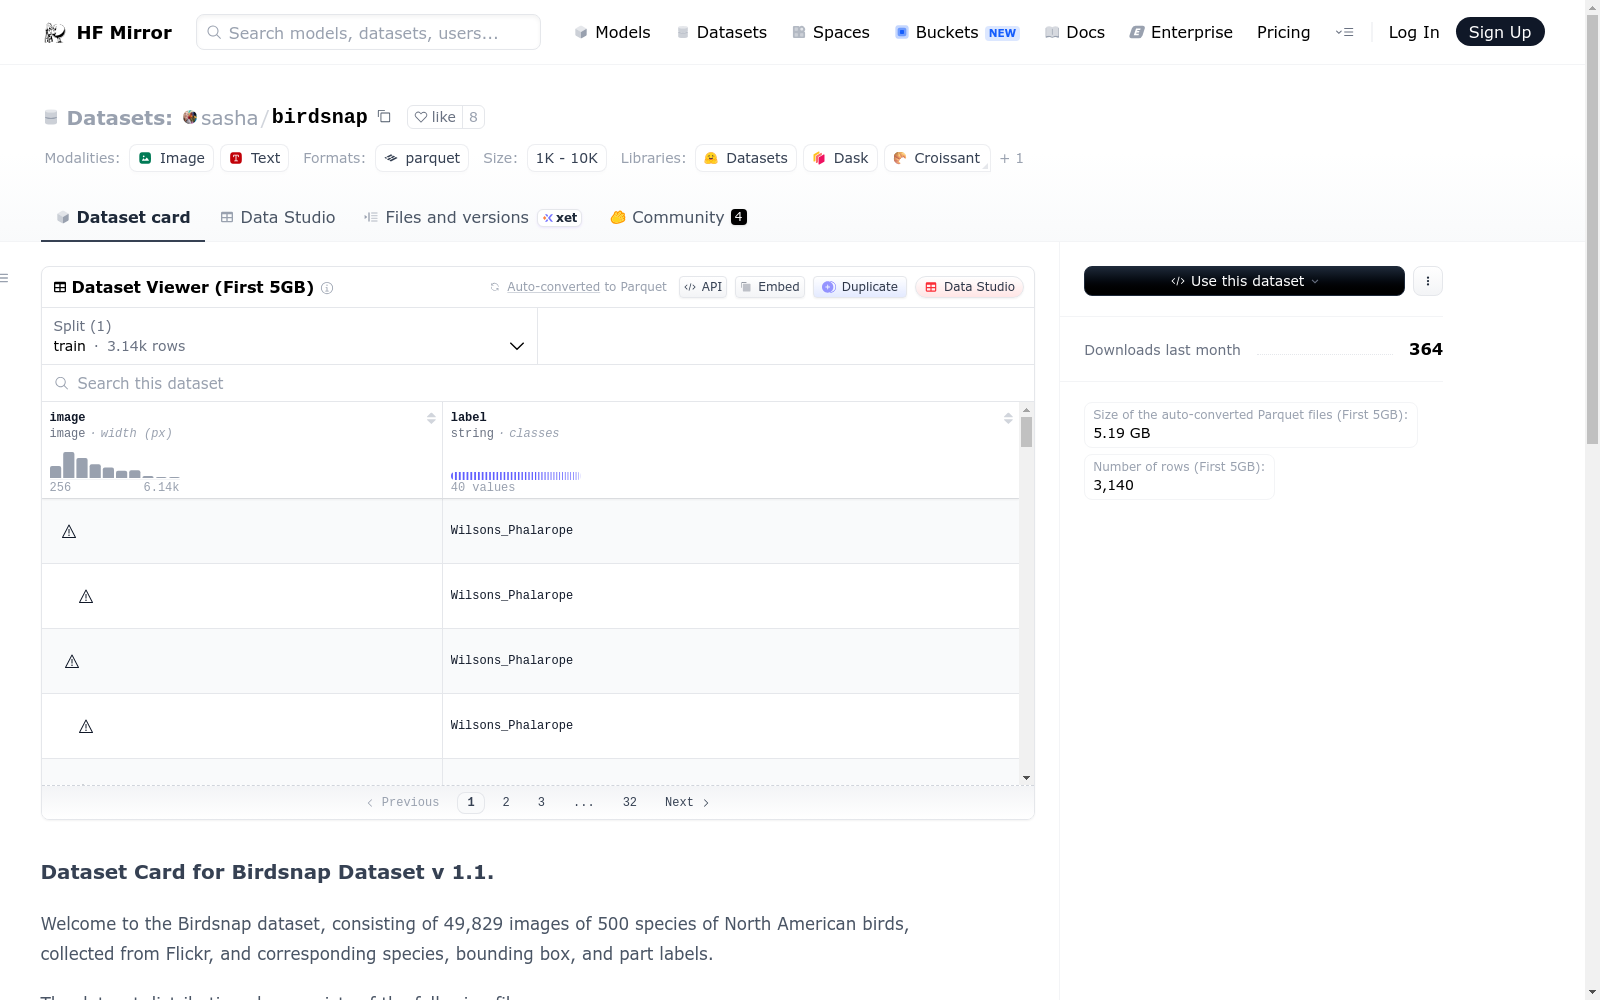The width and height of the screenshot is (1600, 1000).
Task: Select the Dask library tag
Action: [840, 158]
